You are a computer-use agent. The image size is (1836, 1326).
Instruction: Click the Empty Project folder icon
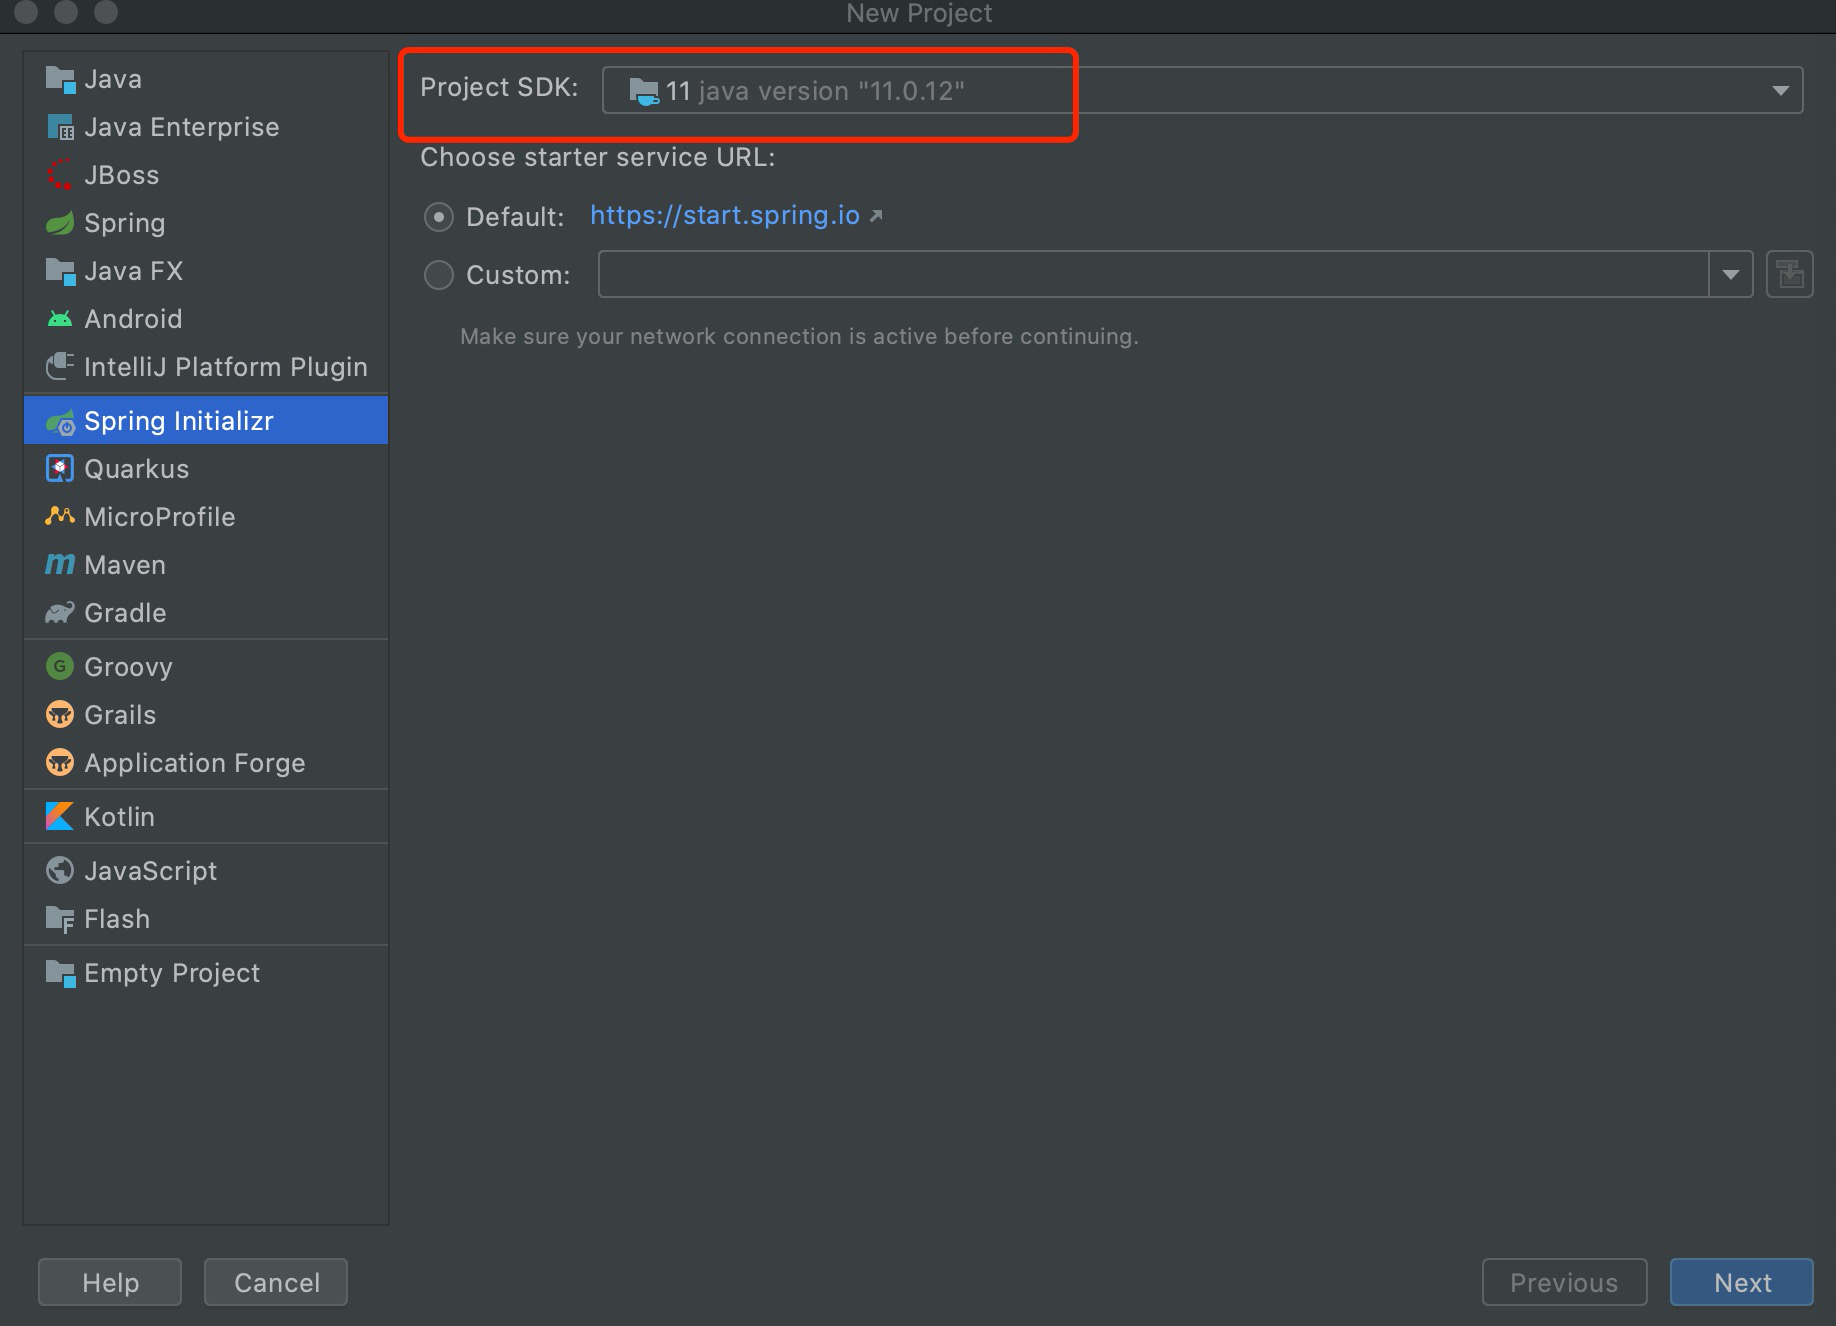pos(60,973)
